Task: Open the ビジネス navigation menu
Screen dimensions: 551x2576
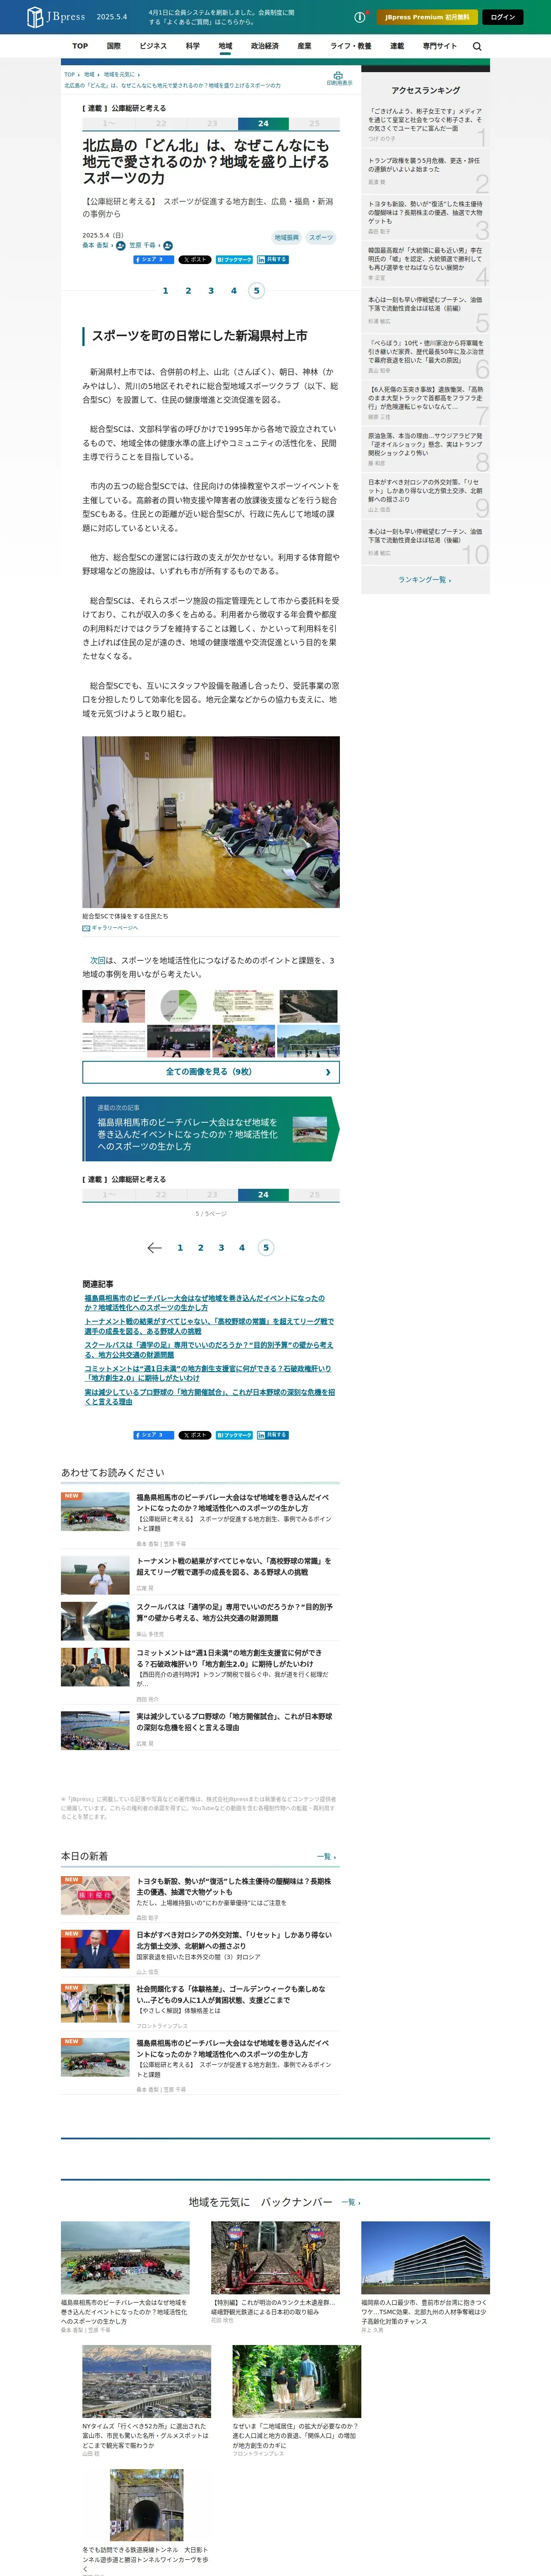Action: pyautogui.click(x=153, y=46)
